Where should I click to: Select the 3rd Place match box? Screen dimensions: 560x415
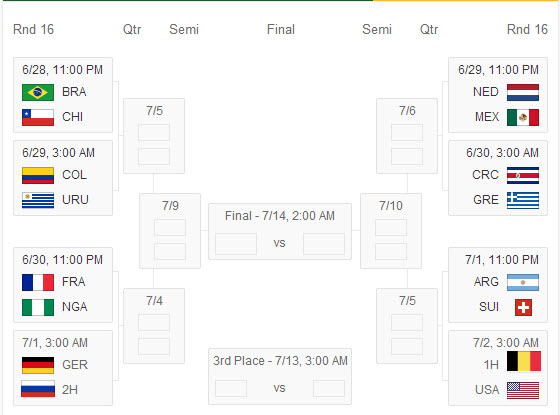tap(280, 376)
